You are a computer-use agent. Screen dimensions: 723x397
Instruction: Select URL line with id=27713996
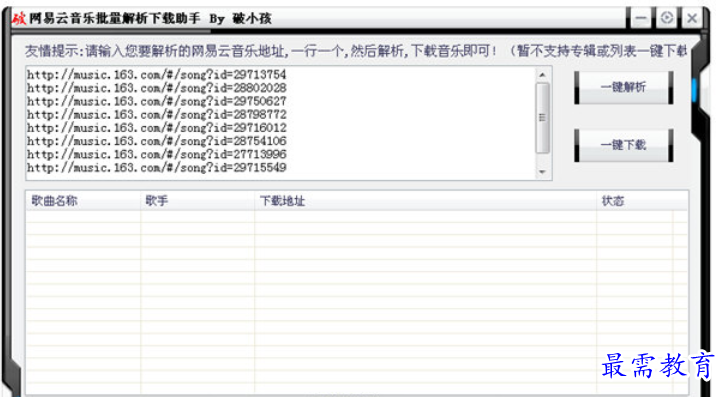tap(157, 154)
